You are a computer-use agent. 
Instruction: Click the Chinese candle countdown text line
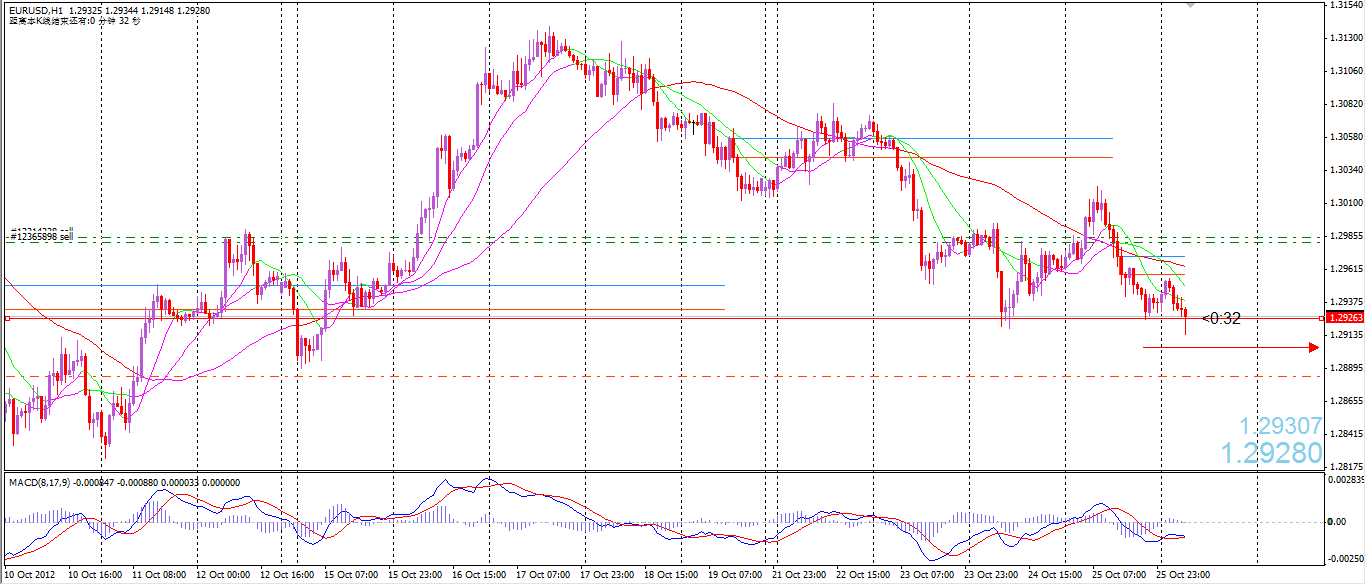74,20
